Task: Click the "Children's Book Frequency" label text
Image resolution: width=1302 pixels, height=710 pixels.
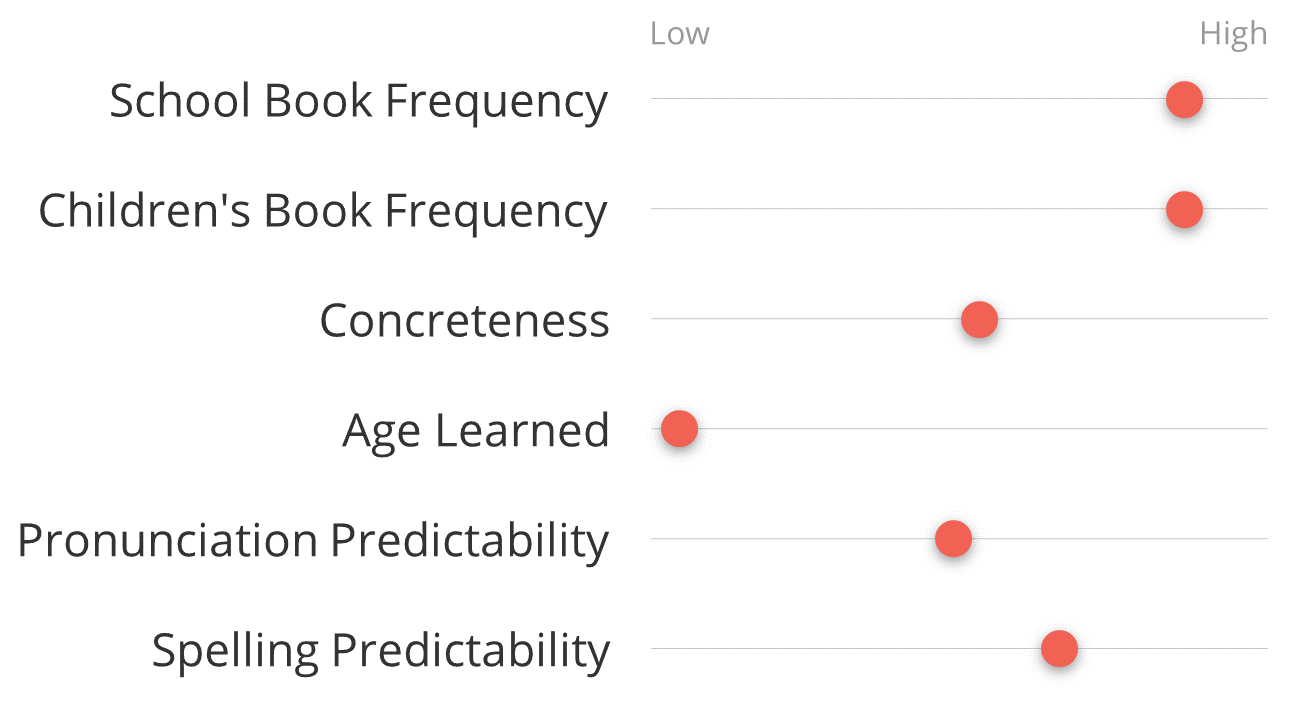Action: click(x=322, y=211)
